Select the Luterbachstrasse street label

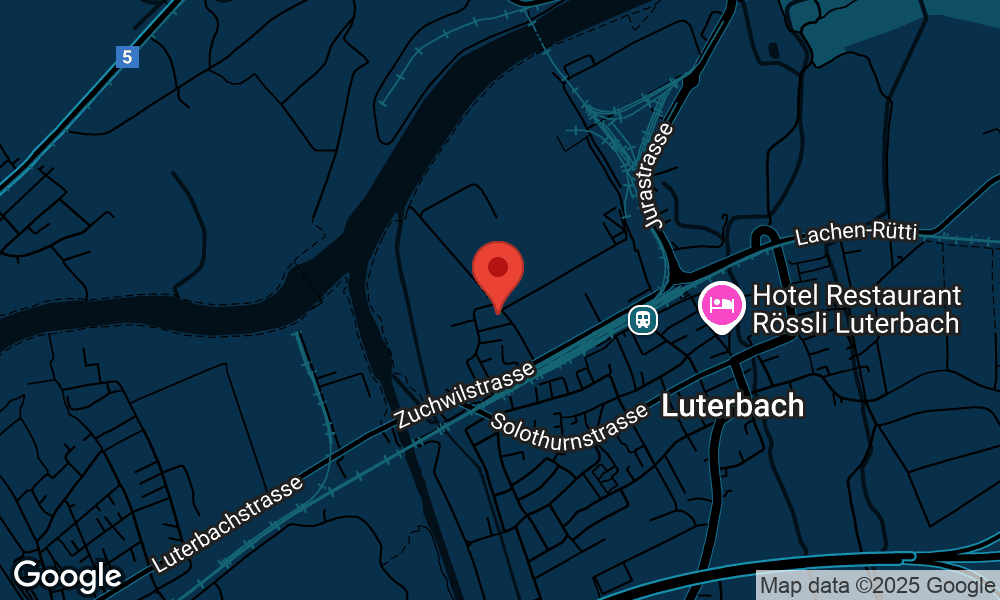227,524
